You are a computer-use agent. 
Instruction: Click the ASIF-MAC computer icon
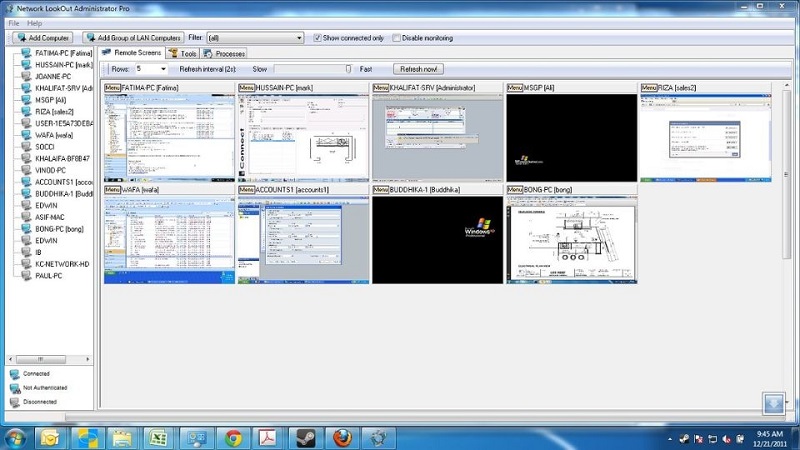[25, 217]
